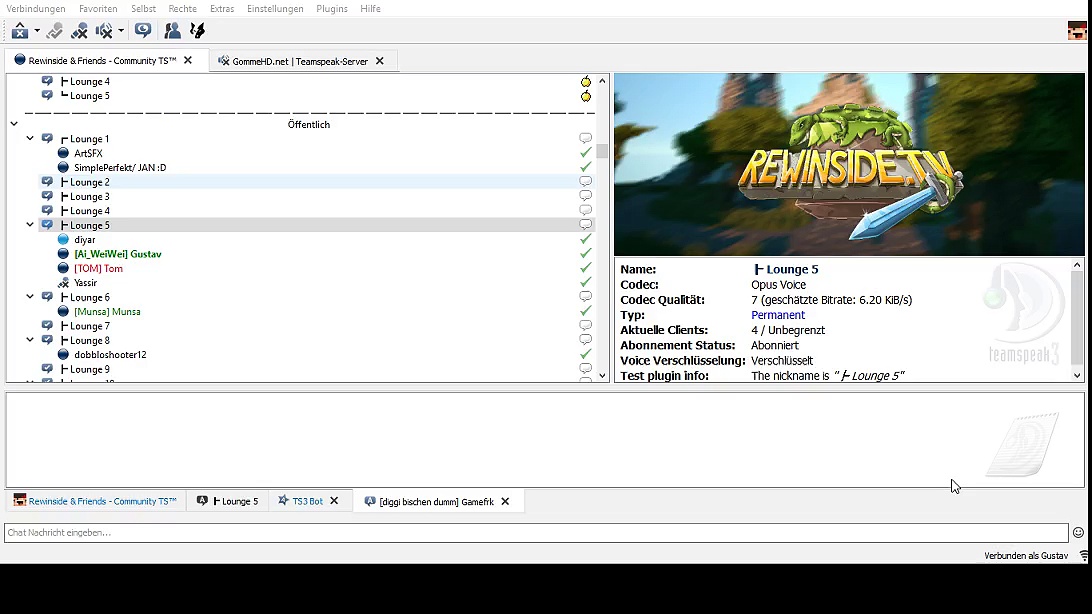Open the emoji smiley picker
Screen dimensions: 1092x614
pos(1078,533)
